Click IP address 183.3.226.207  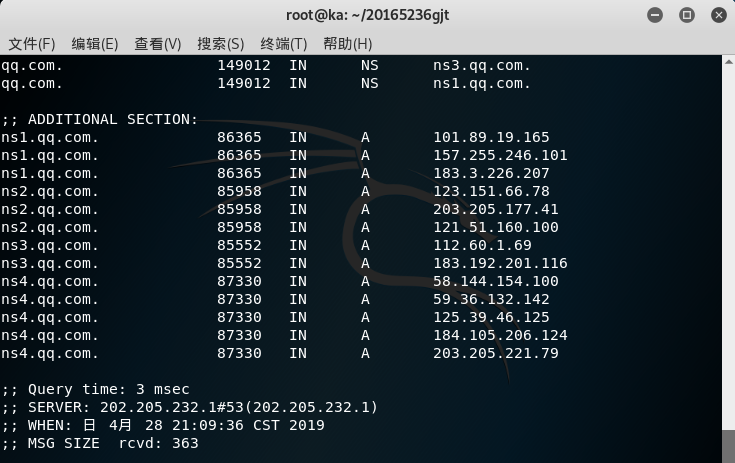[491, 173]
